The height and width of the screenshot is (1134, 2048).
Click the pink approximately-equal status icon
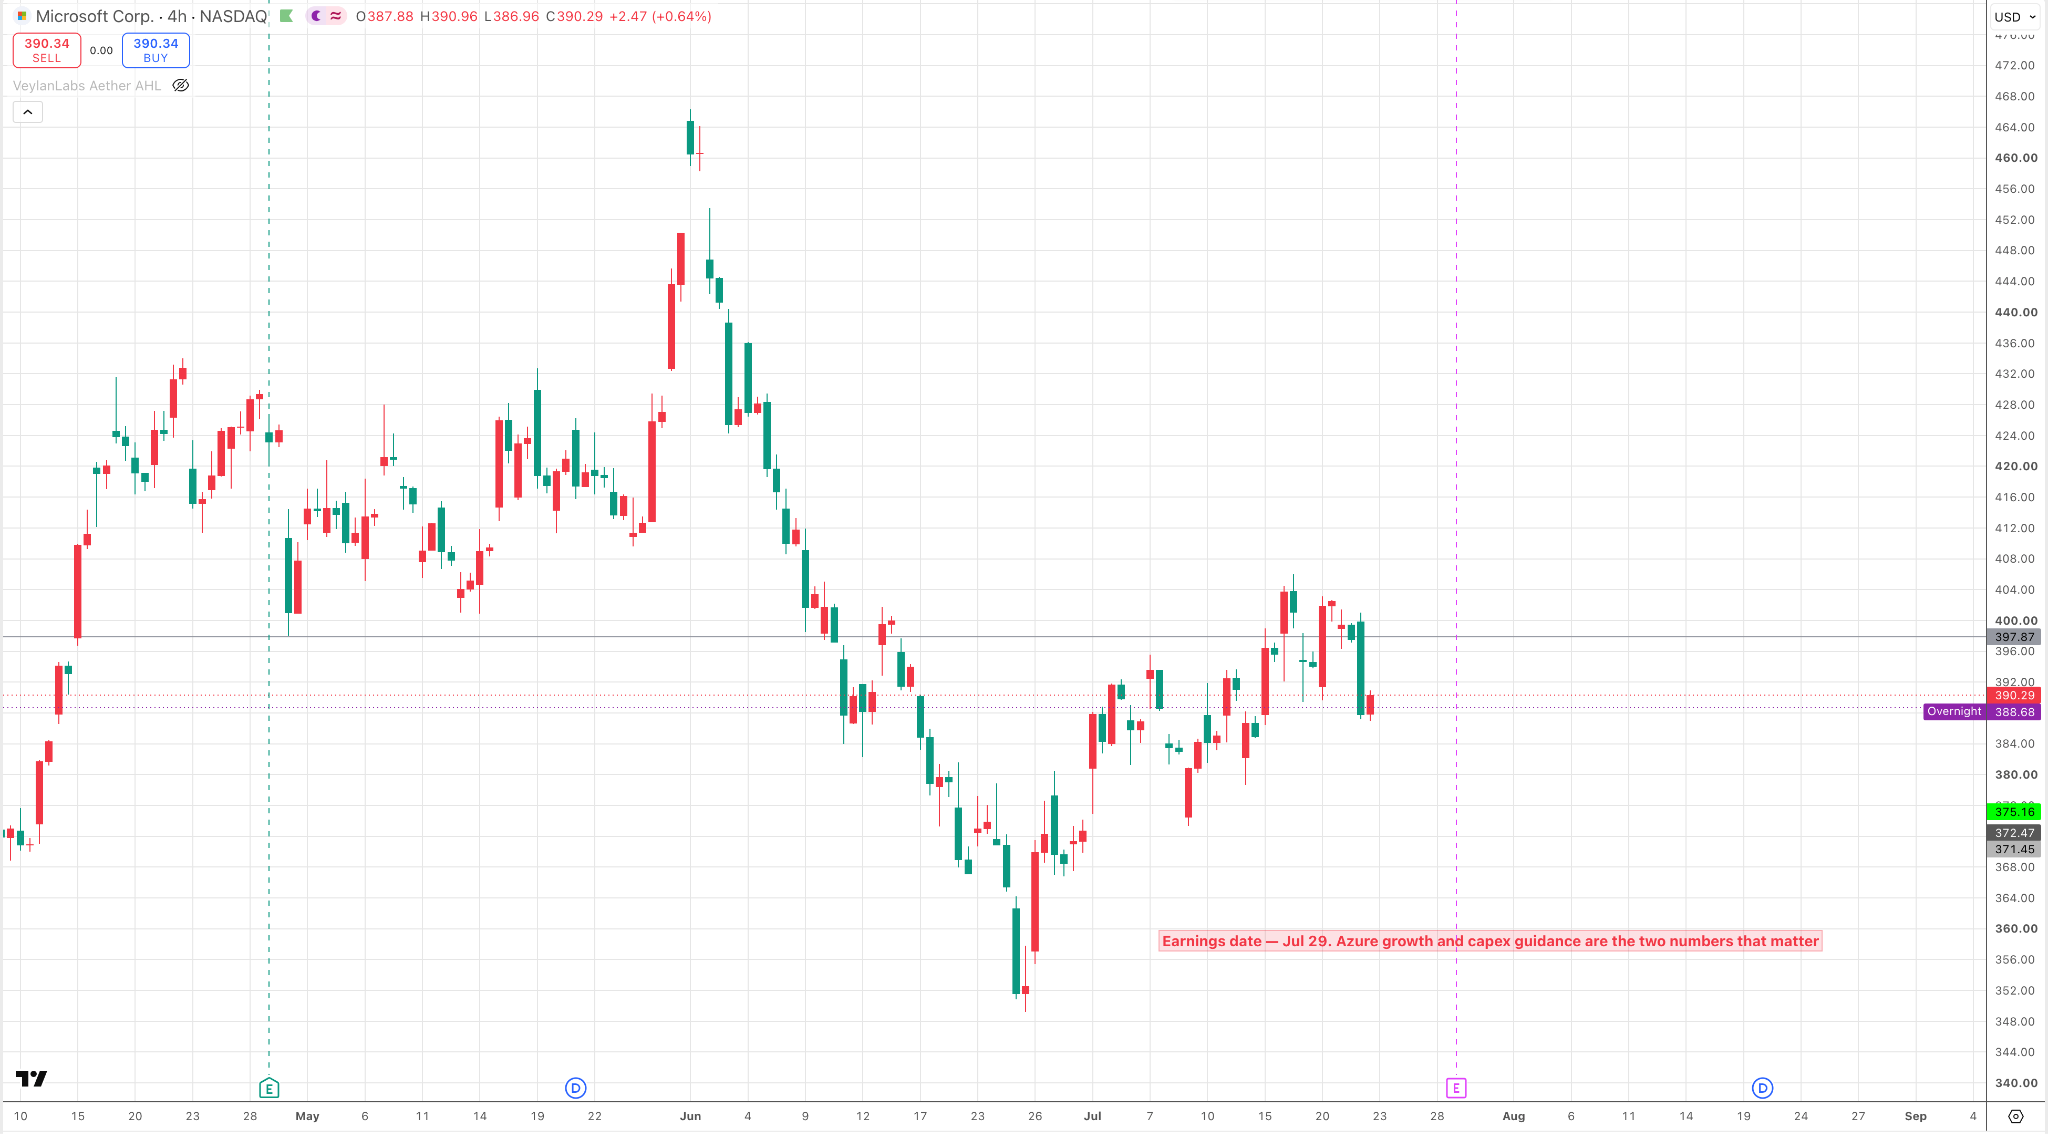tap(336, 16)
